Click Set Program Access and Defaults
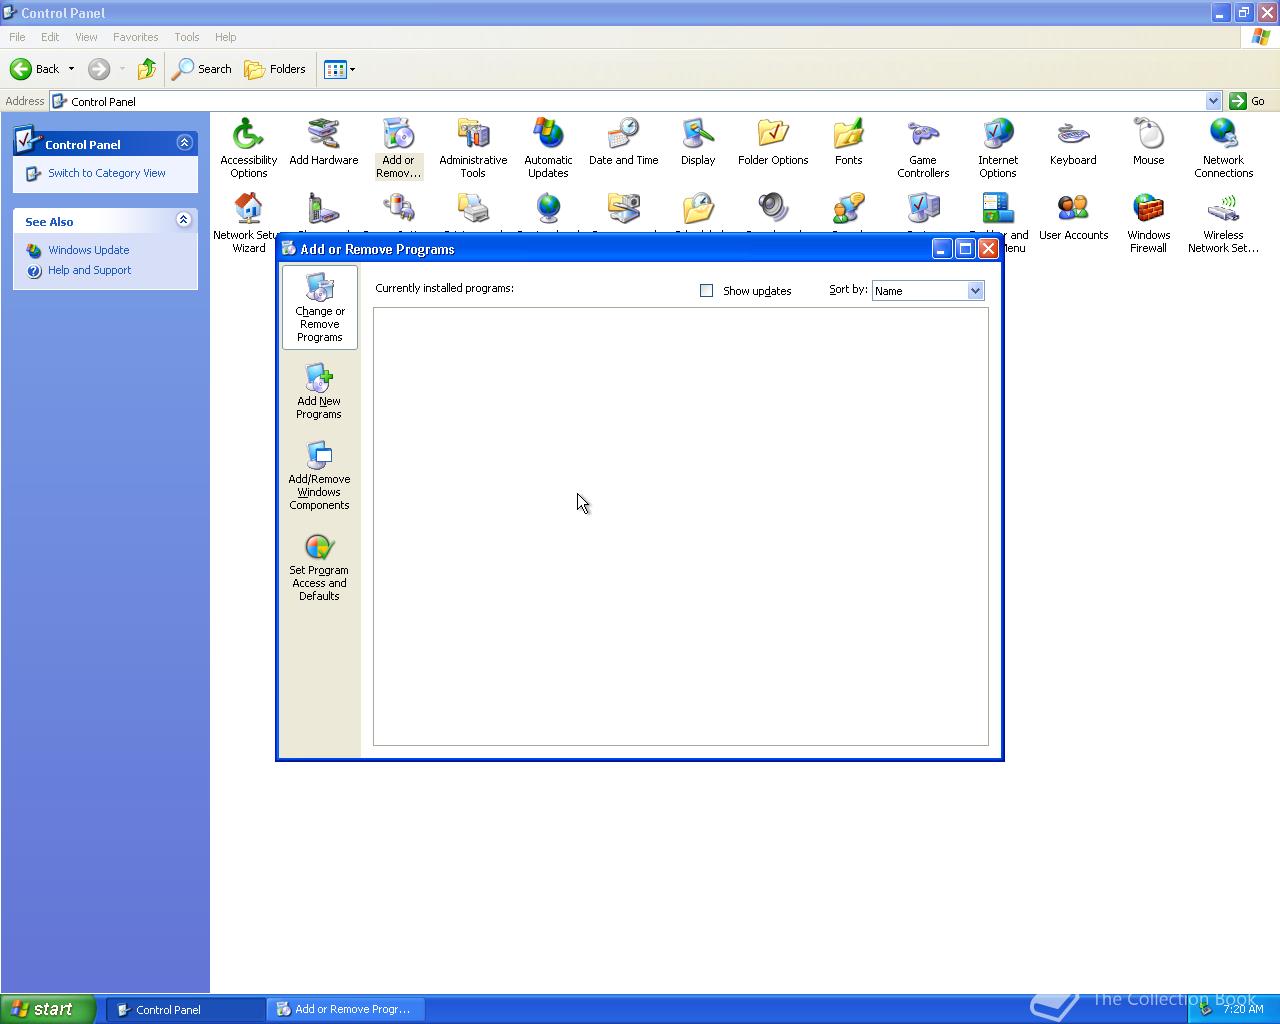 (319, 567)
